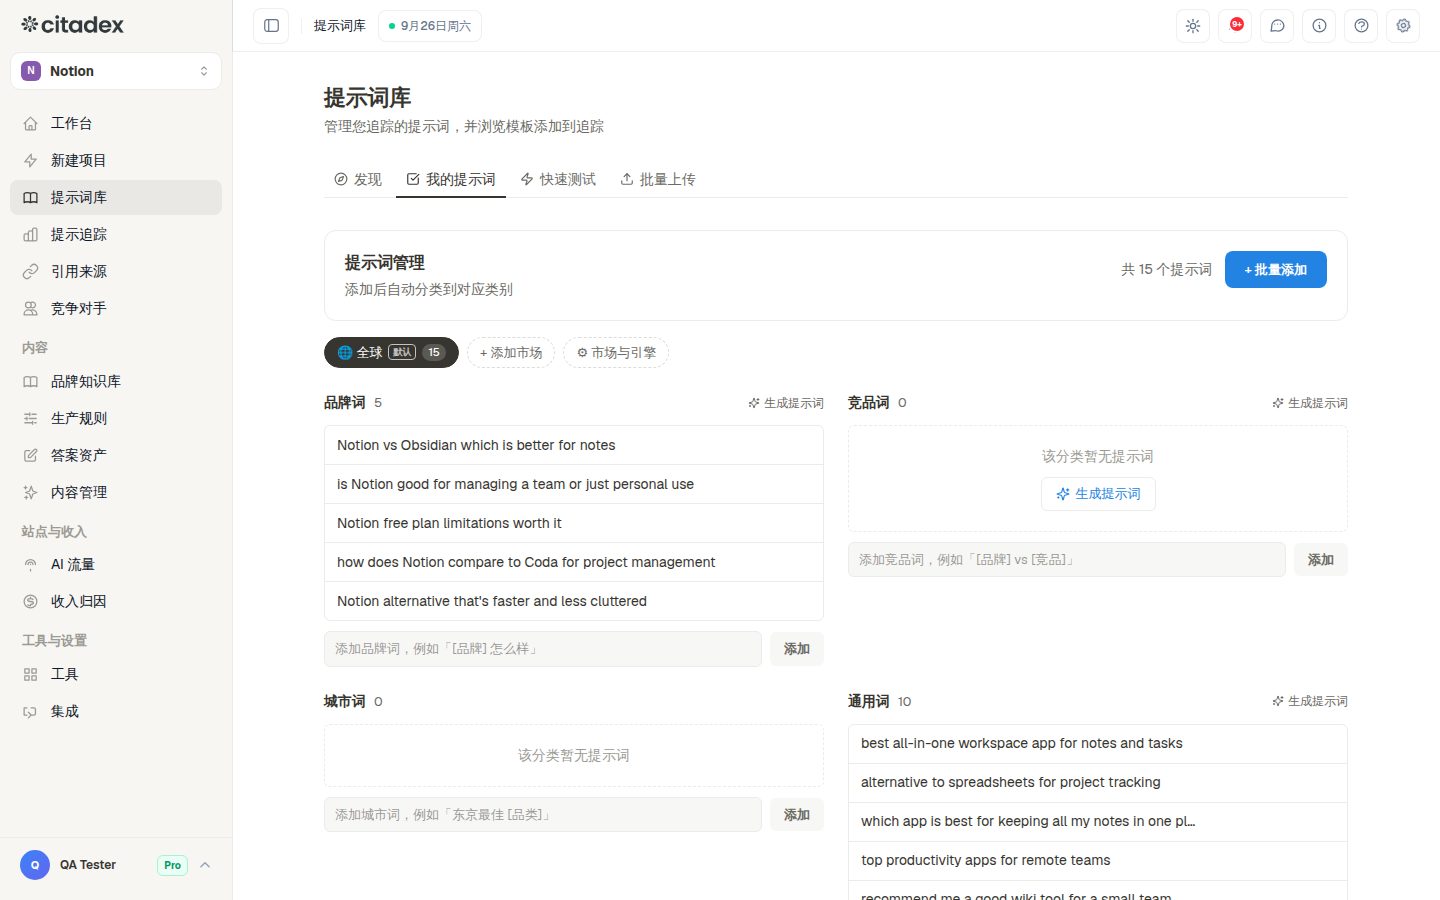The height and width of the screenshot is (900, 1440).
Task: Go to 工作台 in sidebar
Action: [116, 123]
